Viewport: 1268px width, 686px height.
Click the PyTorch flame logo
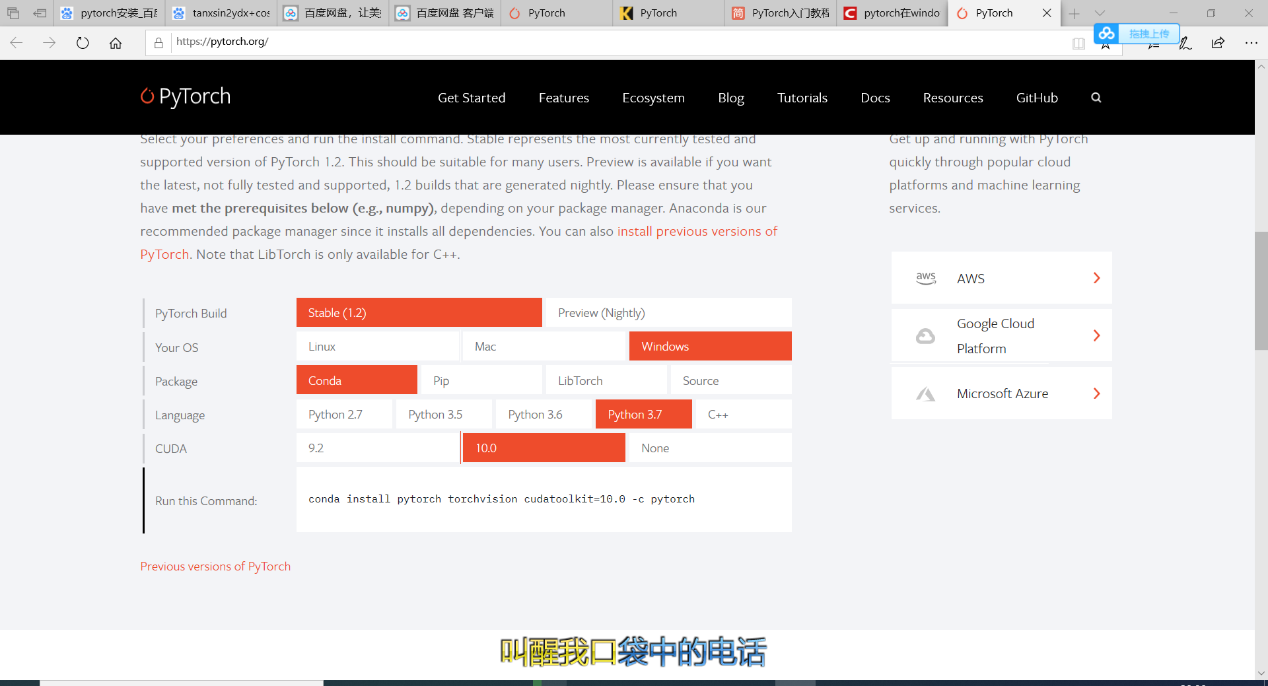147,96
